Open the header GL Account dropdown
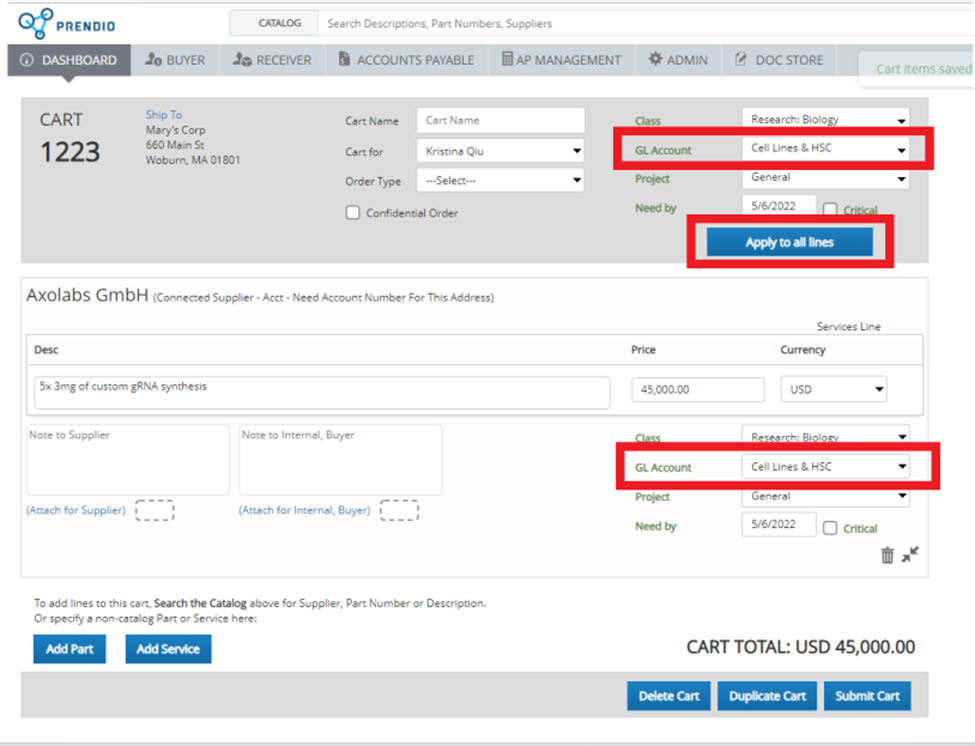The width and height of the screenshot is (975, 746). (x=825, y=149)
